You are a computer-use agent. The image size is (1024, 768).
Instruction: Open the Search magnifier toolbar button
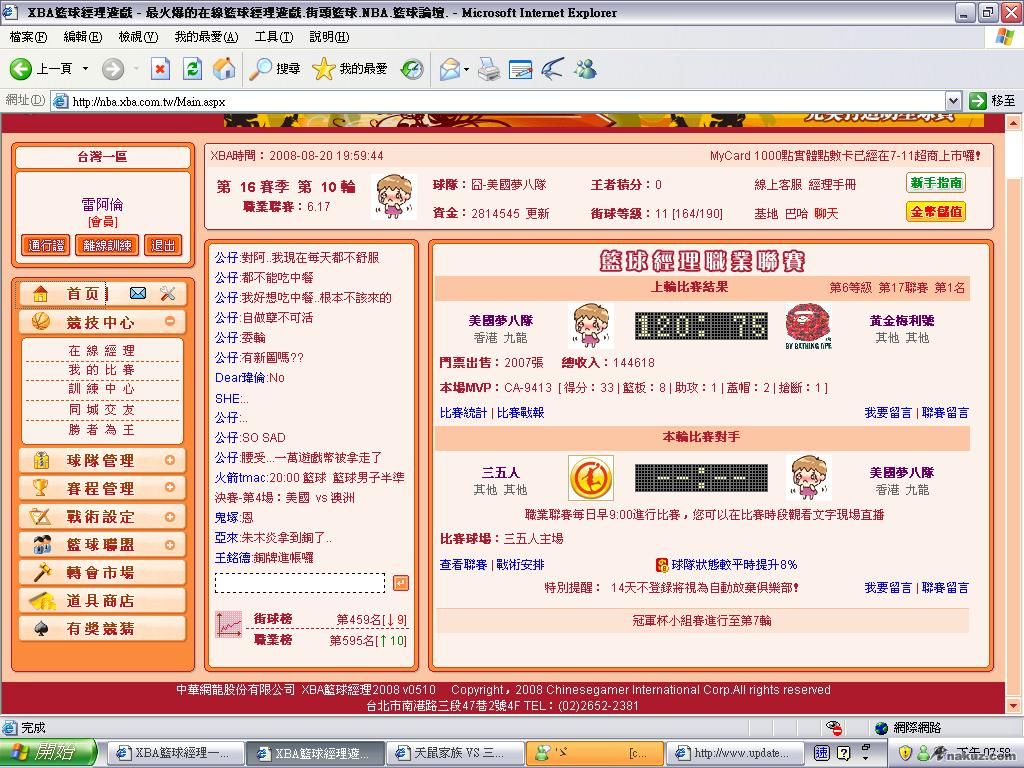click(x=275, y=69)
